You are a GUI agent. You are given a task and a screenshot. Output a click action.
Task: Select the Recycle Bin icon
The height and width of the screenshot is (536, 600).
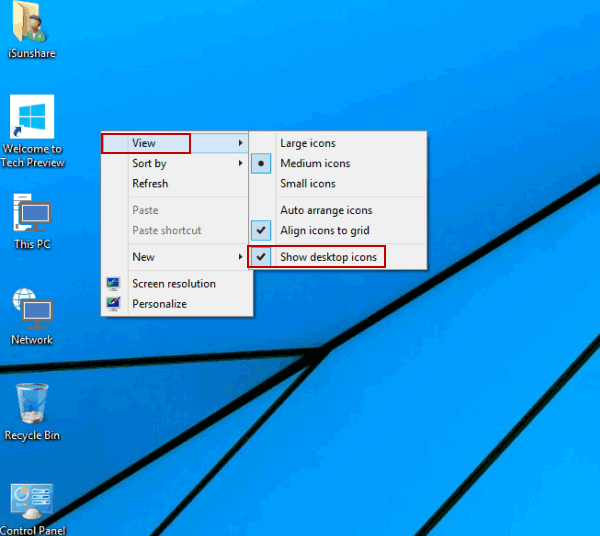[32, 403]
